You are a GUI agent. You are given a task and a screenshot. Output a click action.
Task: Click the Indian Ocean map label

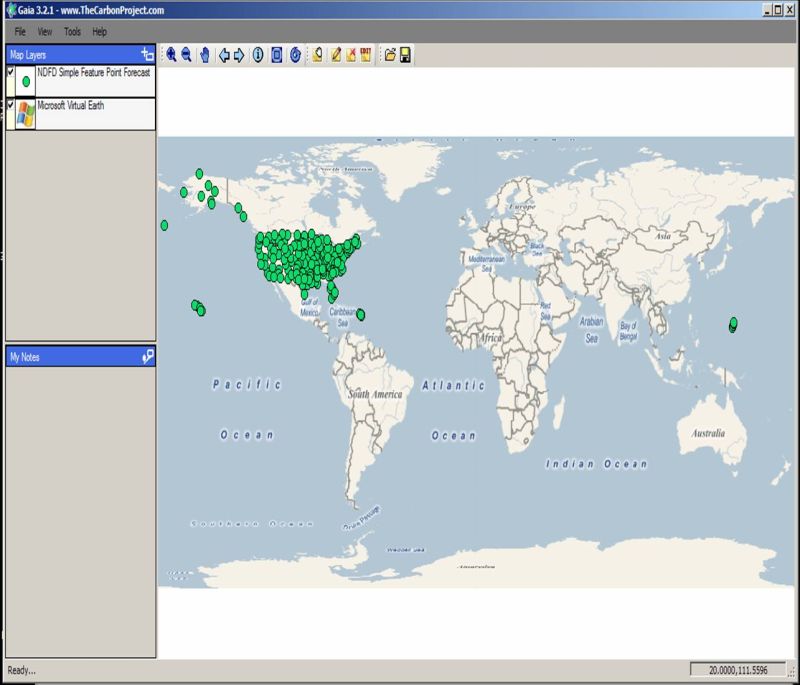tap(596, 464)
